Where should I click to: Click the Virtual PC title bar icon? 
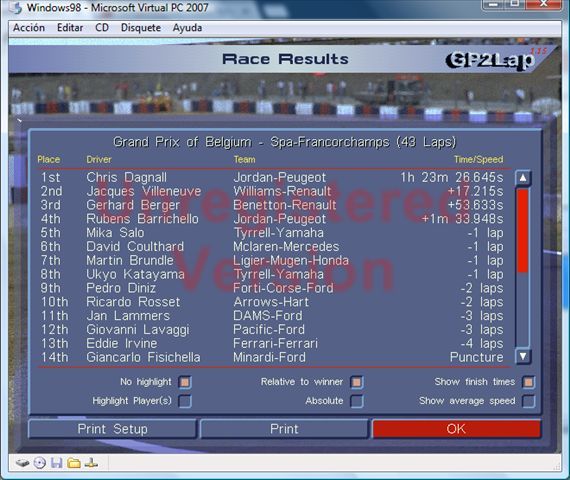(16, 8)
